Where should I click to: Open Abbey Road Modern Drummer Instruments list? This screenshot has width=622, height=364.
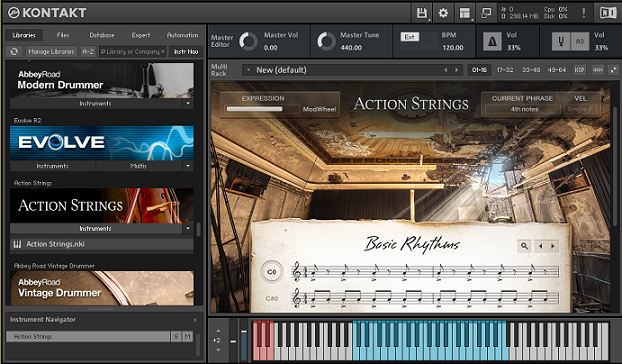click(x=96, y=103)
